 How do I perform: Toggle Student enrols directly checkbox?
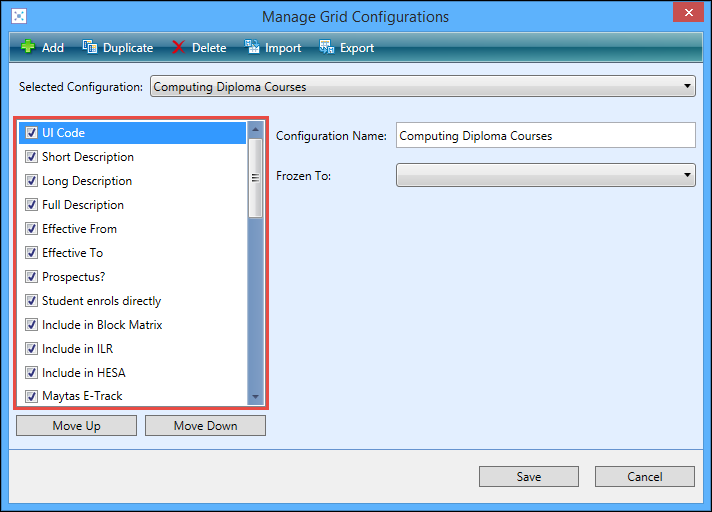[31, 300]
